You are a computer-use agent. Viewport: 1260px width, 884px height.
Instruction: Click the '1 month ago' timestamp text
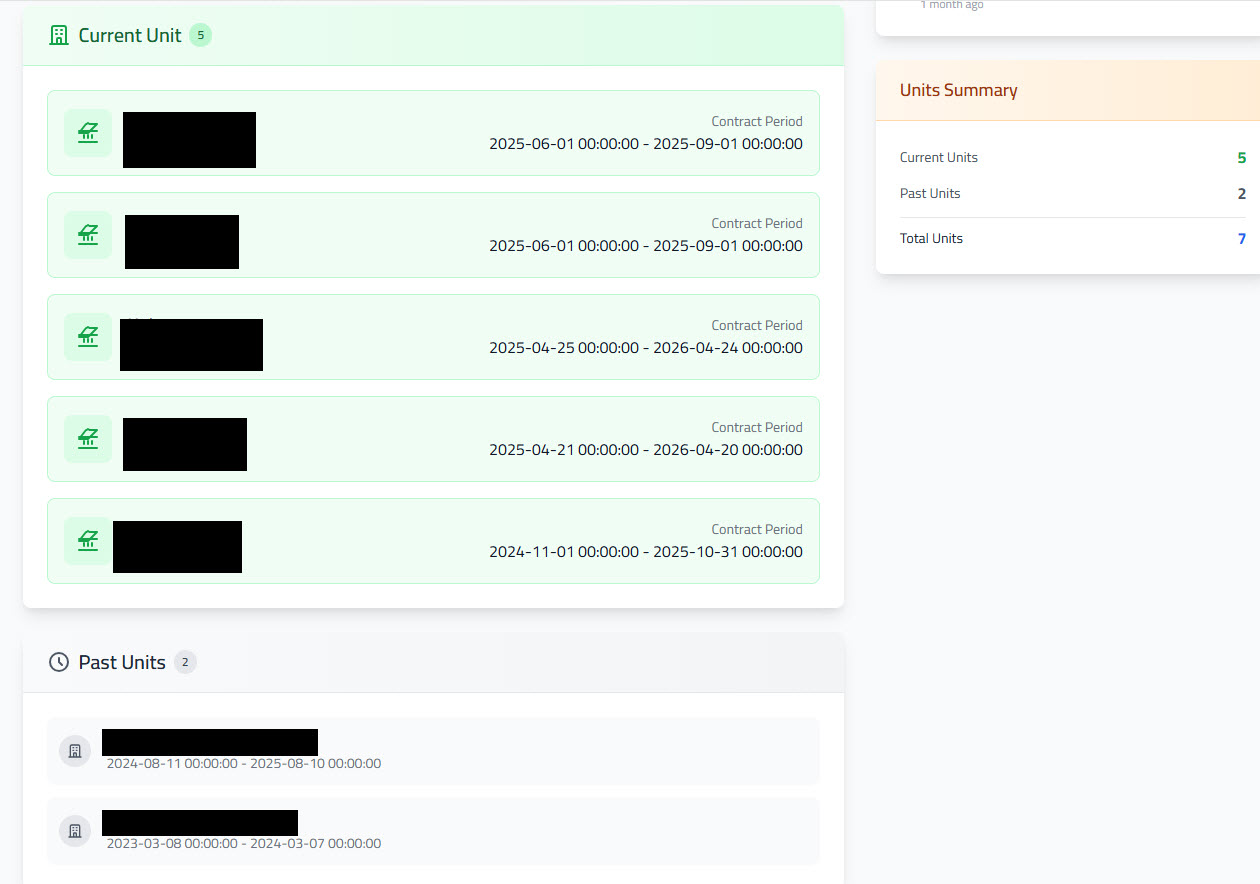pos(952,5)
